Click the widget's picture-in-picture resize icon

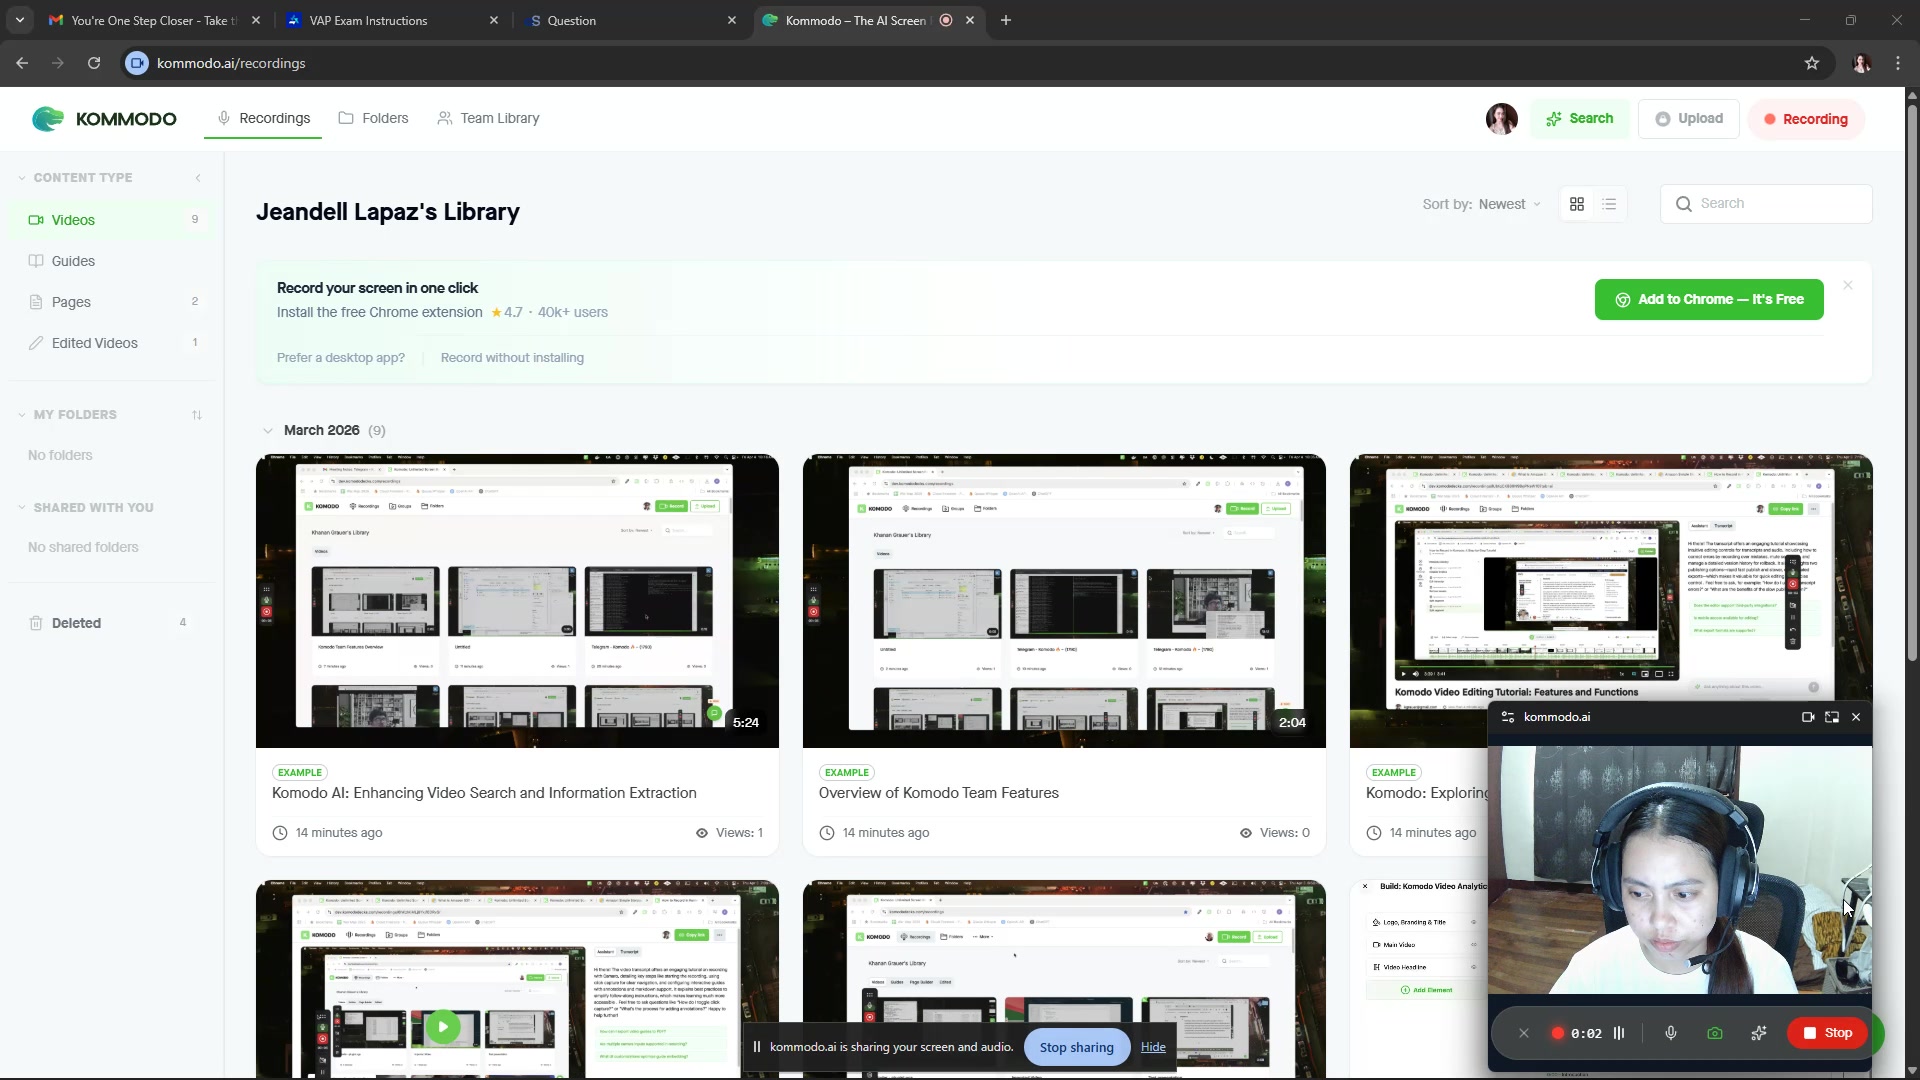pos(1832,717)
